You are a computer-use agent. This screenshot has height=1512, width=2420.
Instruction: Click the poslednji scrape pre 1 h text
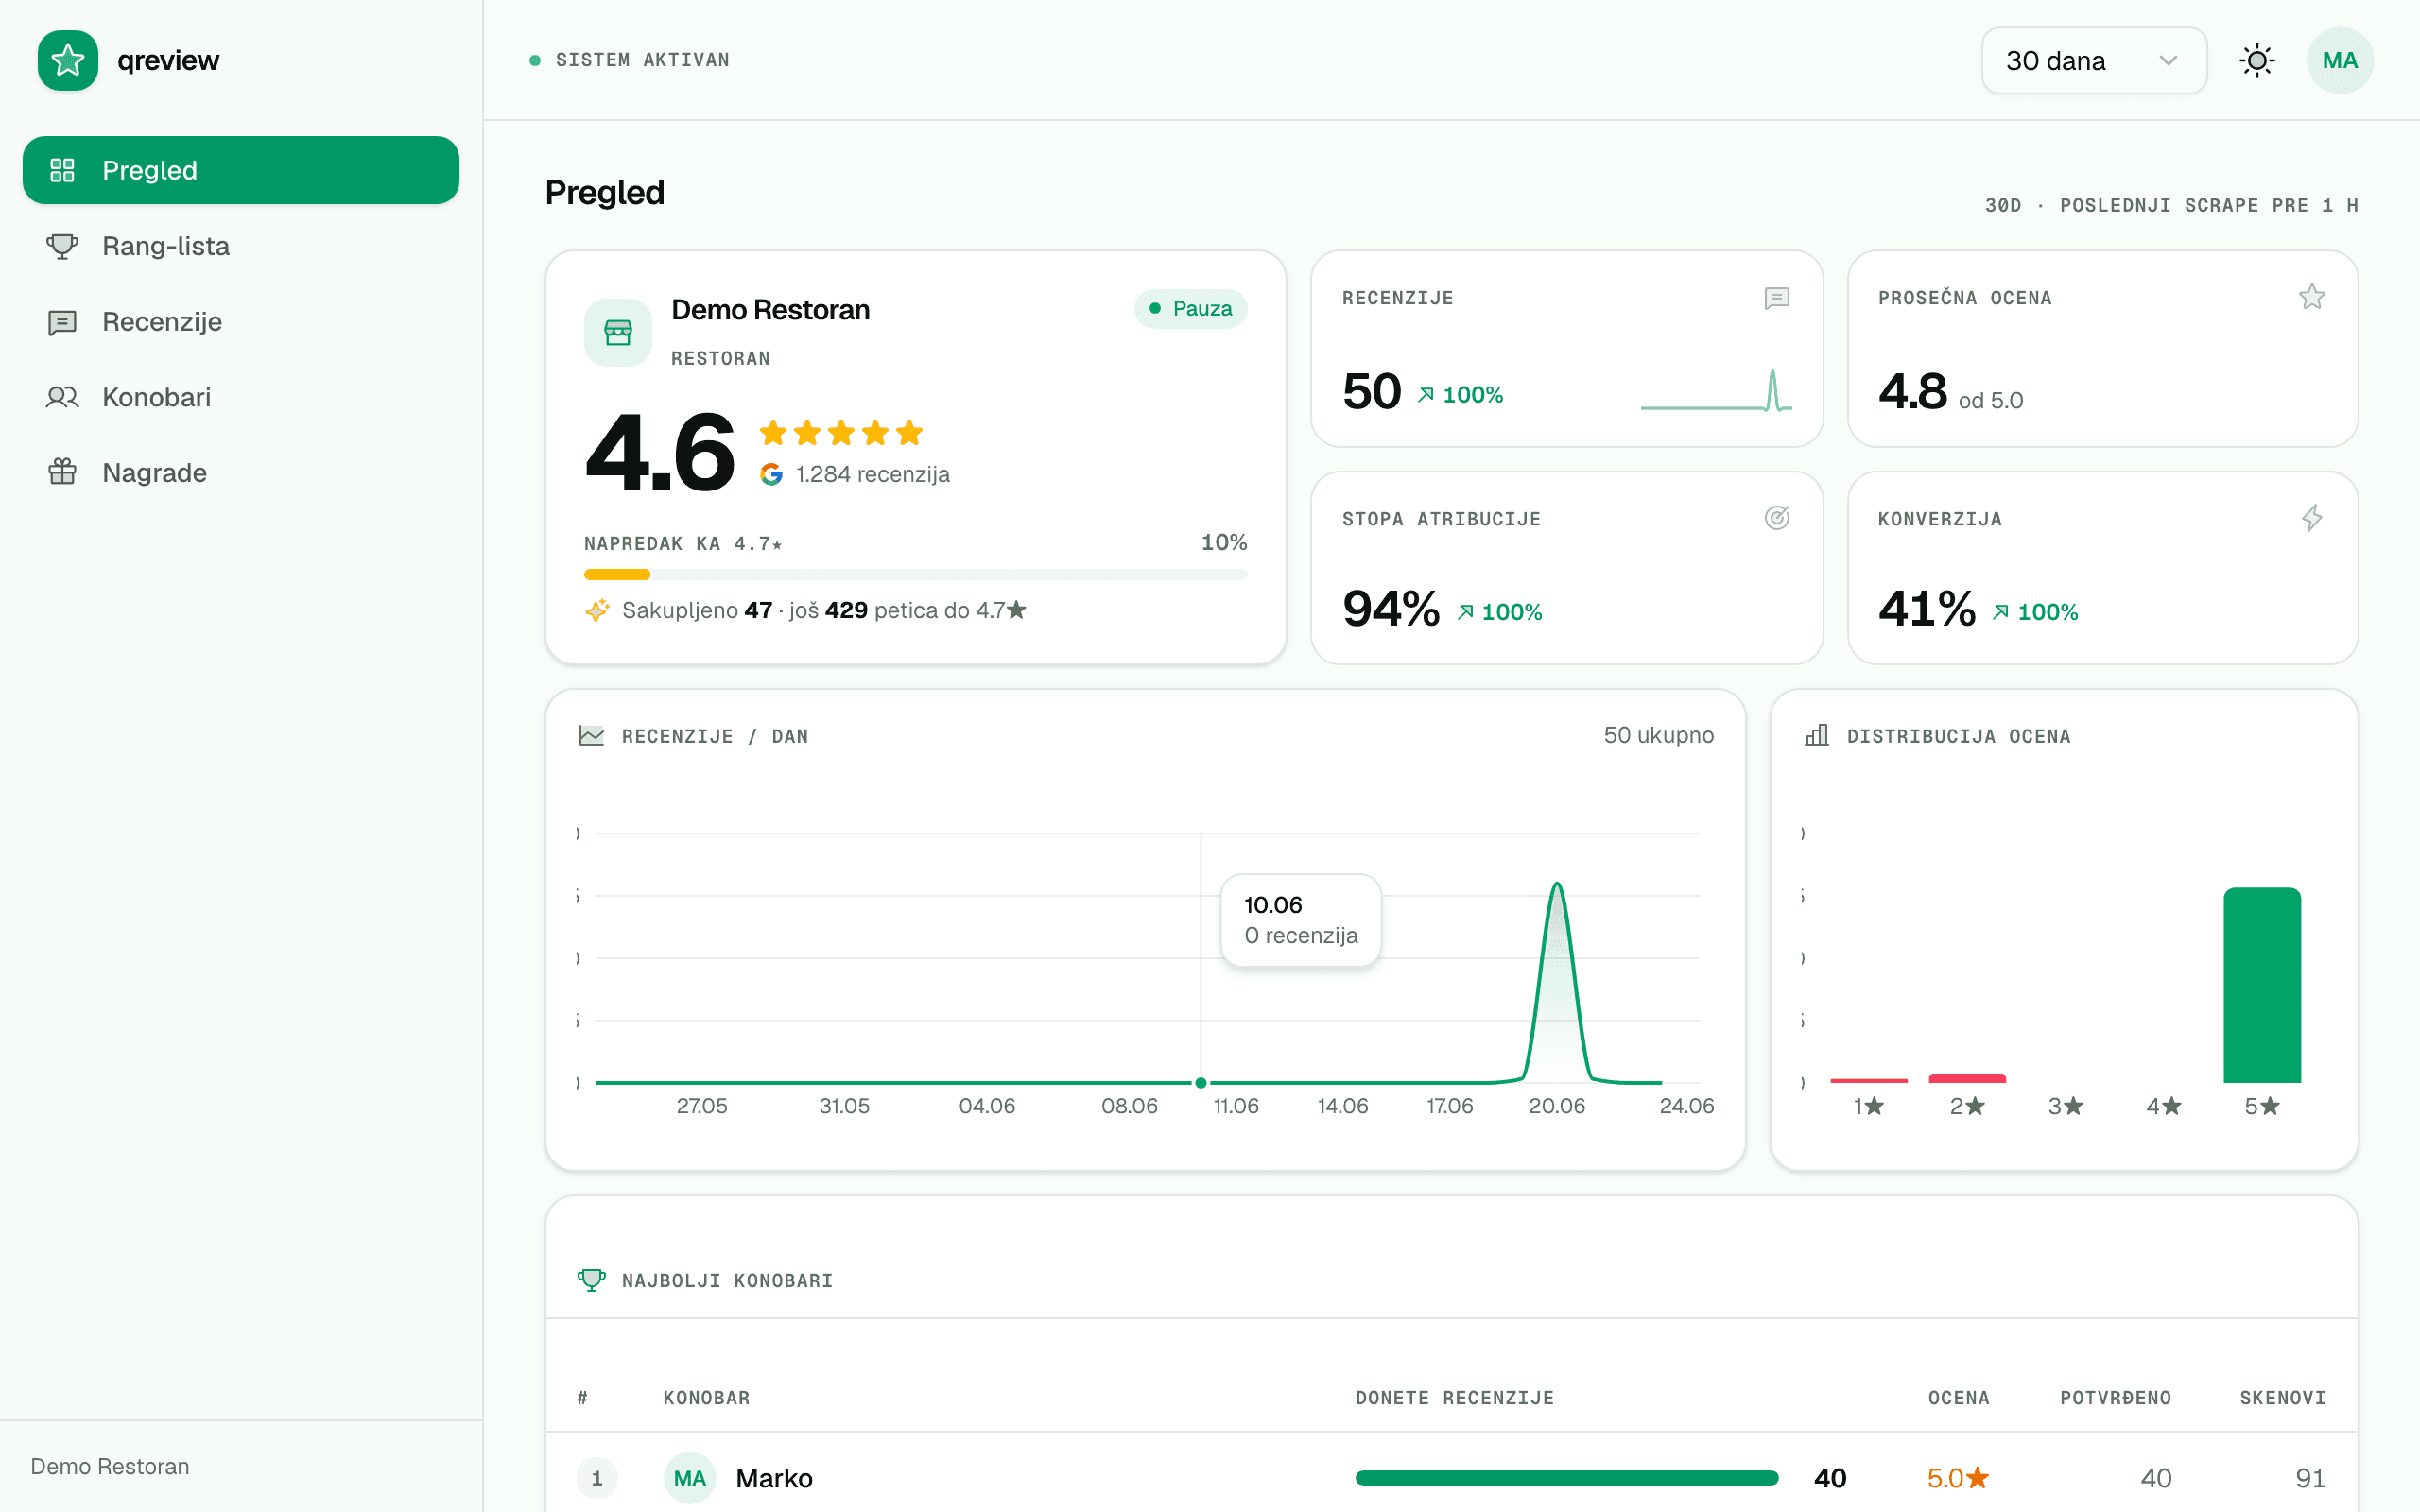coord(2209,205)
